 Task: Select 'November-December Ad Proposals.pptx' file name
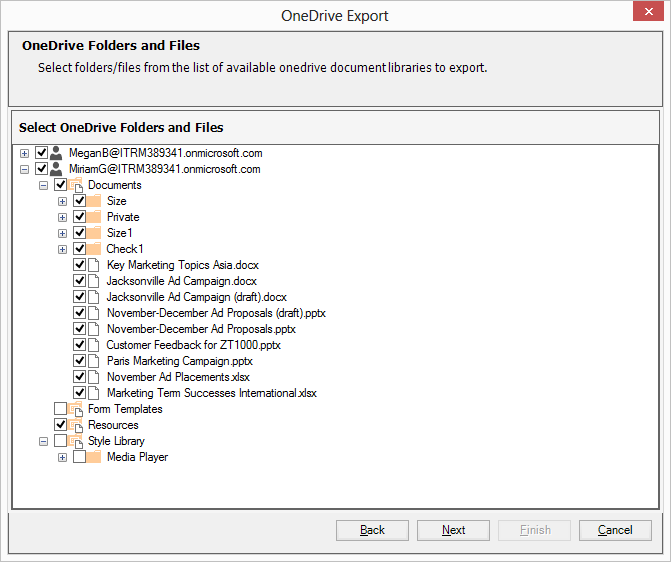coord(201,329)
